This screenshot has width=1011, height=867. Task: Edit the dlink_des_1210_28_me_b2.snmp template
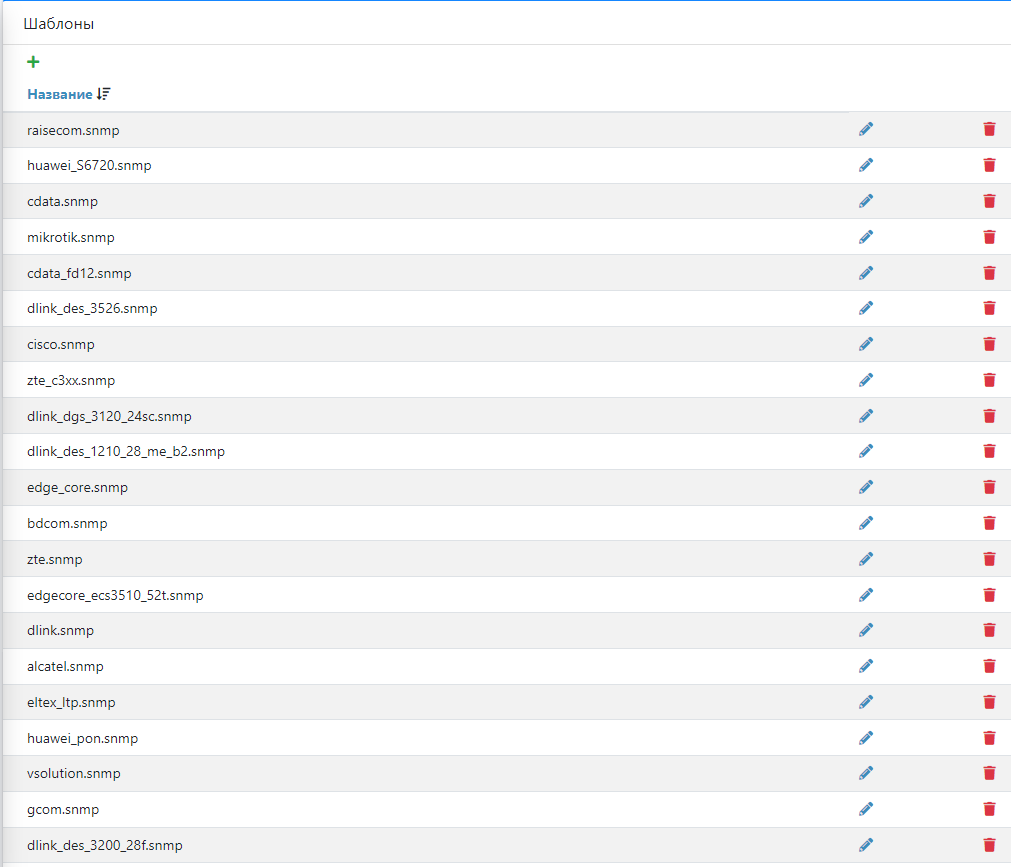pos(866,451)
